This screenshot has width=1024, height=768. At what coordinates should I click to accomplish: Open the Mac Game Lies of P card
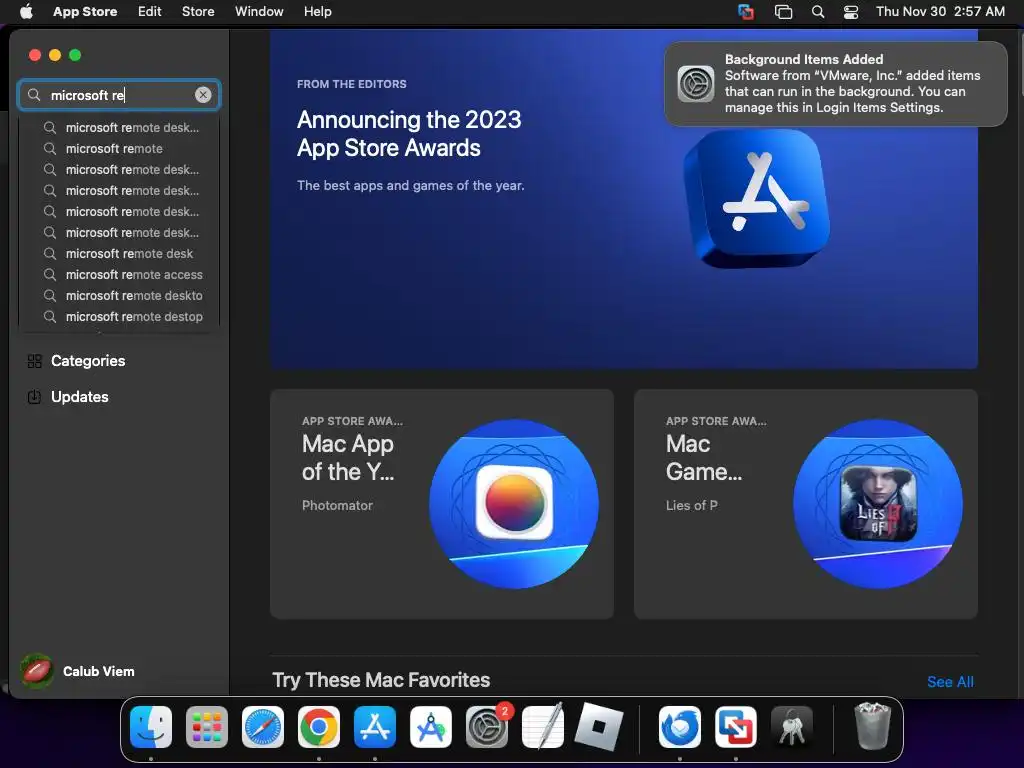pos(805,504)
